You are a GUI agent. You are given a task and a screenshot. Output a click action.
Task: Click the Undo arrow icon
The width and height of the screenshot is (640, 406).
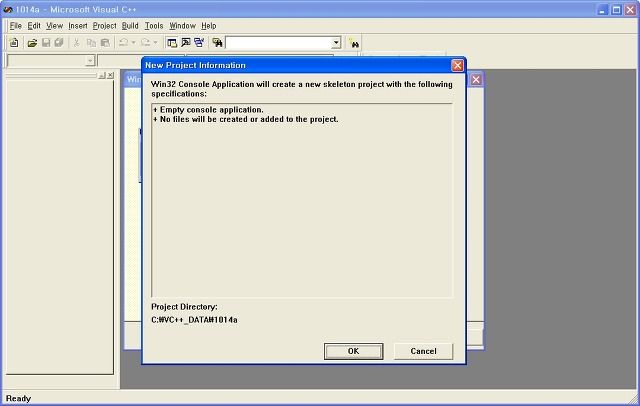124,42
